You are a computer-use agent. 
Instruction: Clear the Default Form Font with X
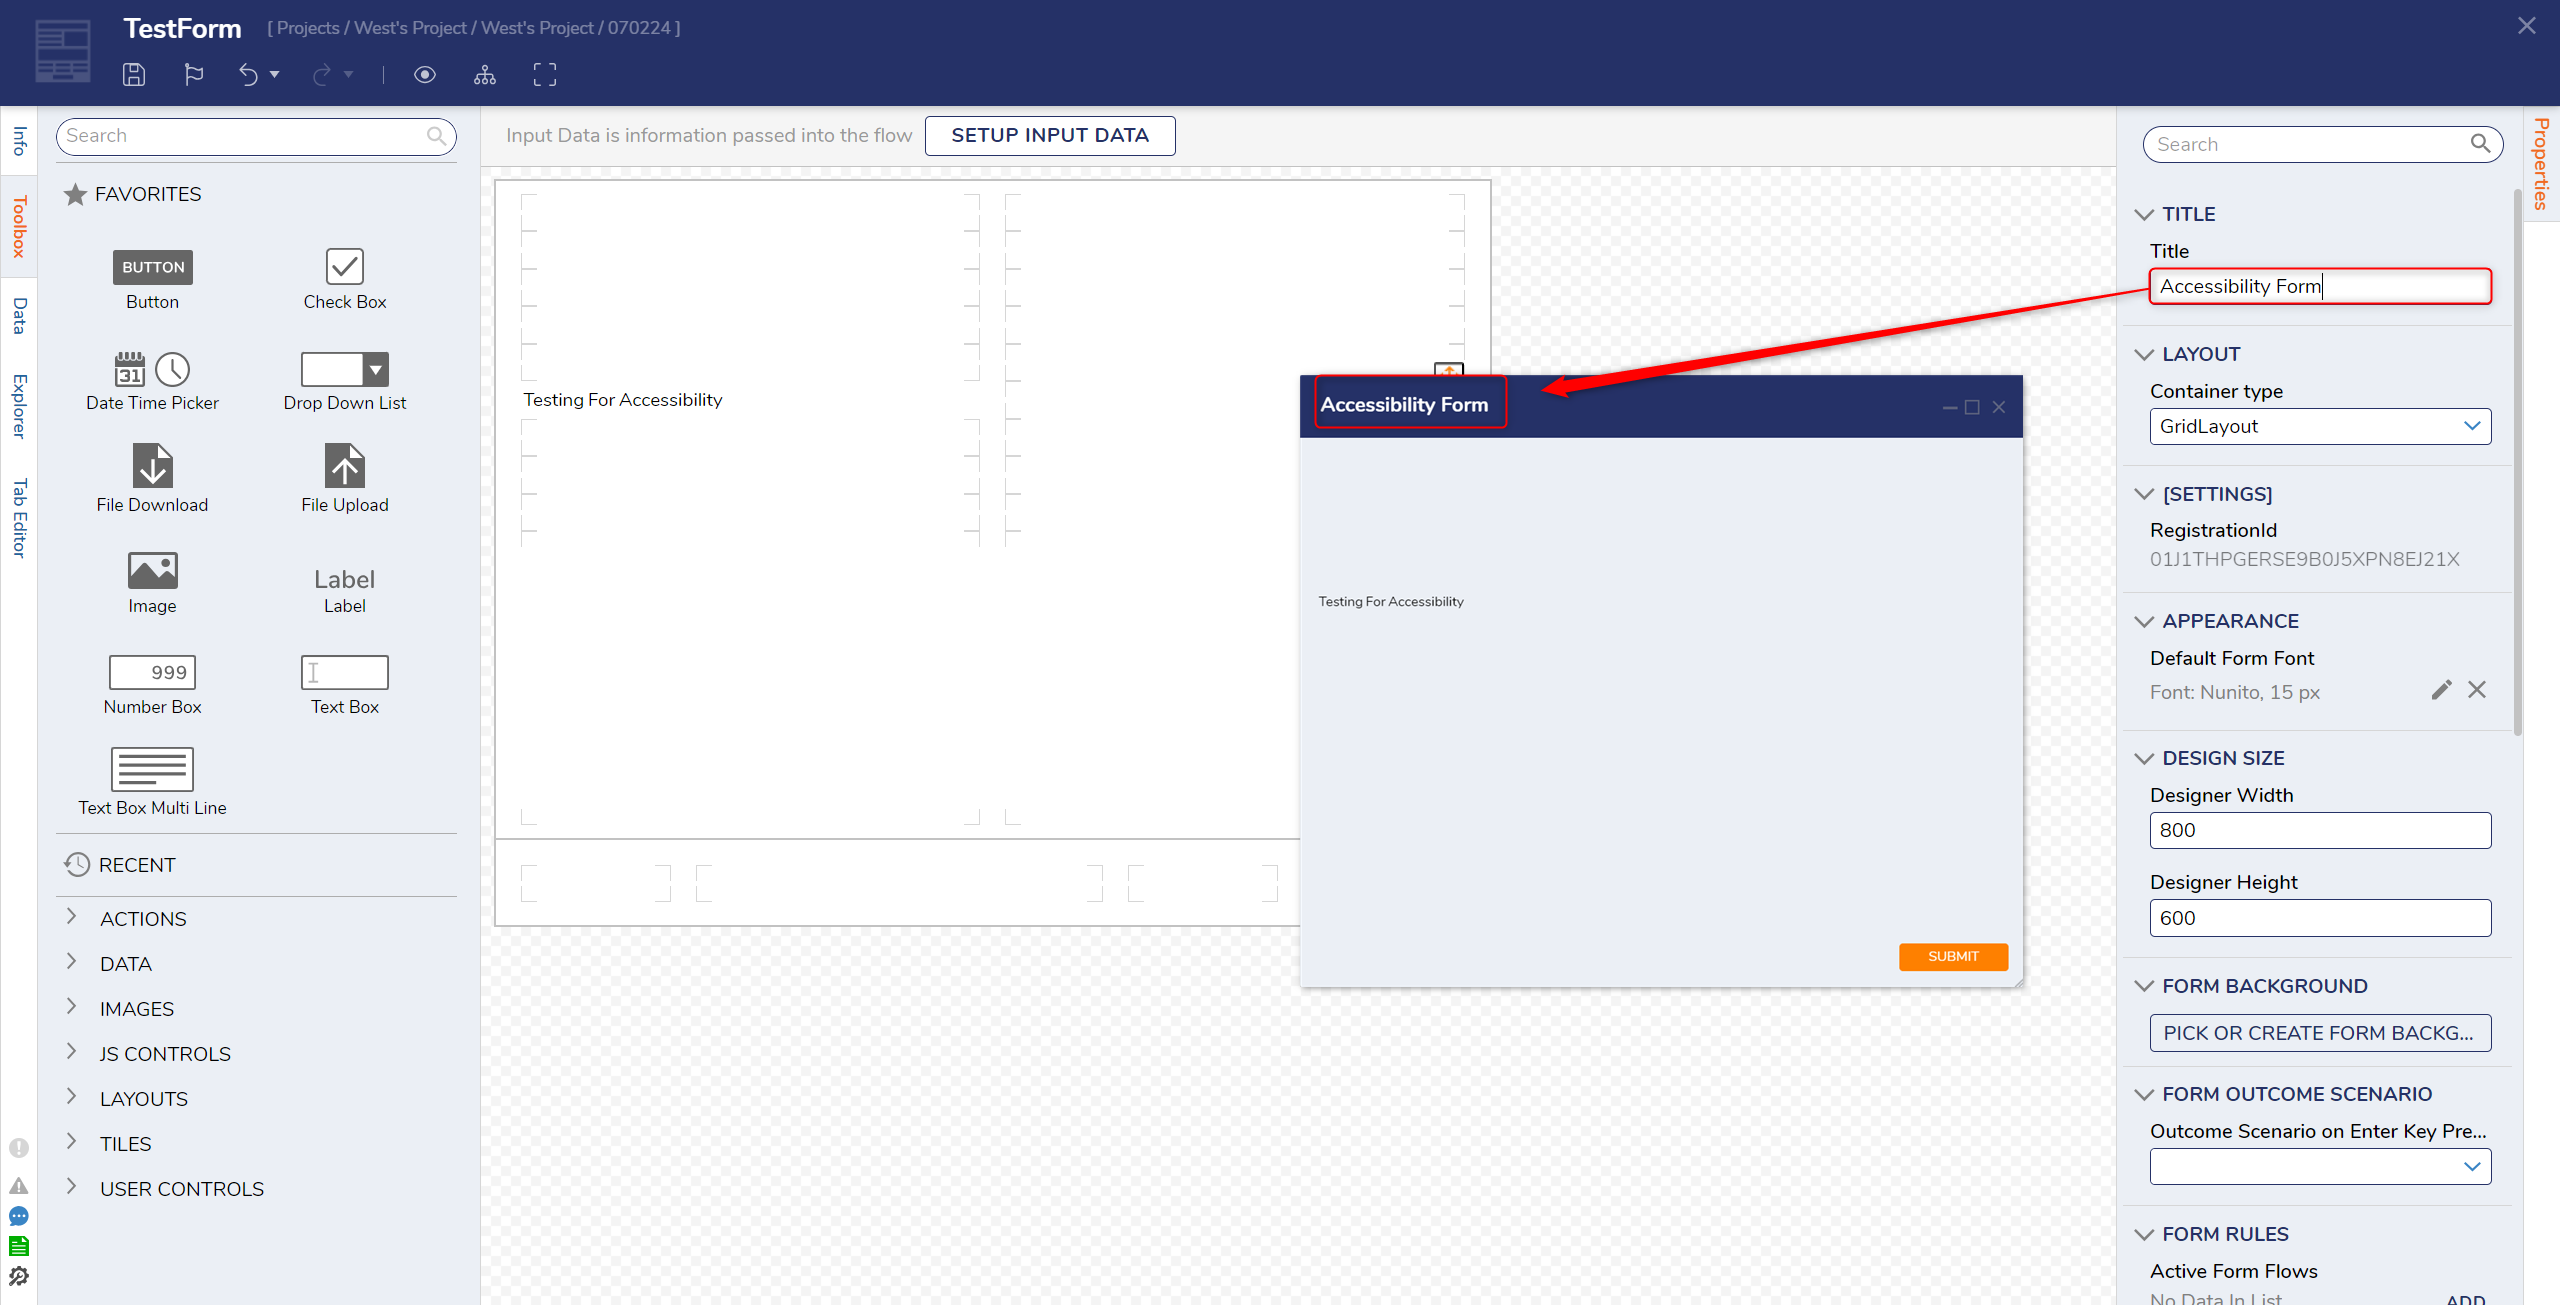click(x=2477, y=690)
